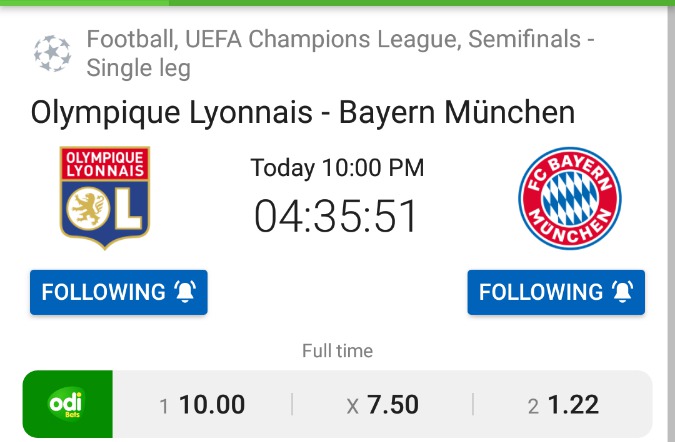Select draw odds 7.50

(x=382, y=405)
